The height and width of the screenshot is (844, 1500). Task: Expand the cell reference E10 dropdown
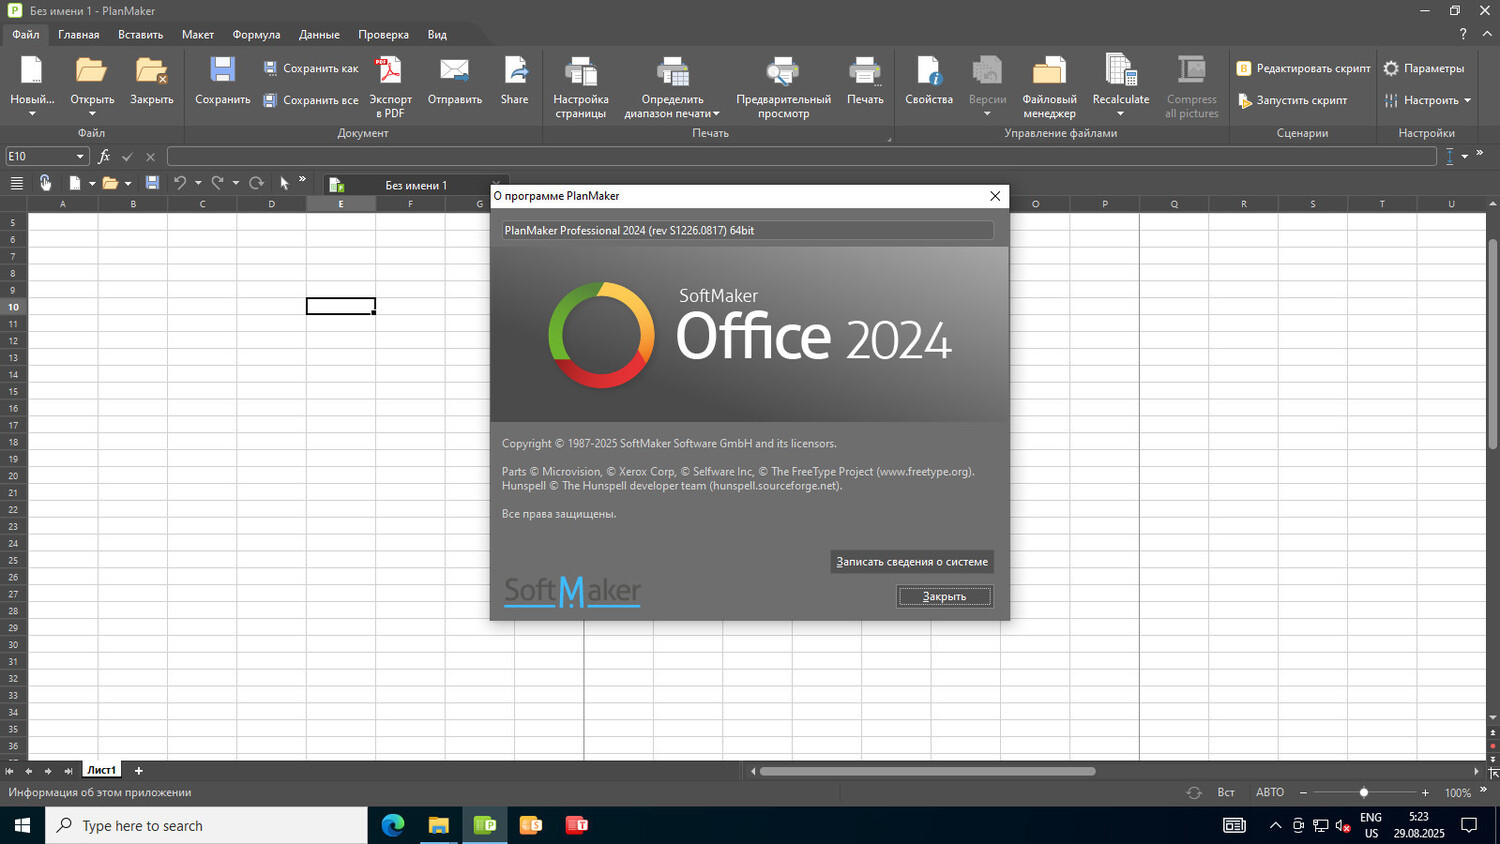point(80,157)
